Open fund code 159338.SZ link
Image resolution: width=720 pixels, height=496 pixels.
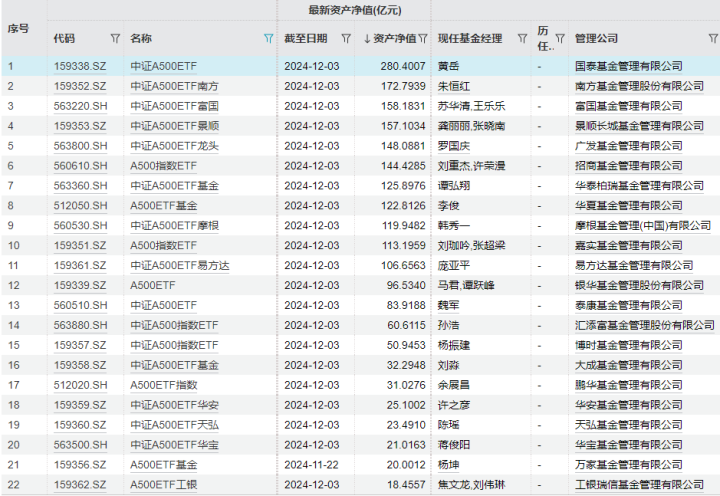80,66
